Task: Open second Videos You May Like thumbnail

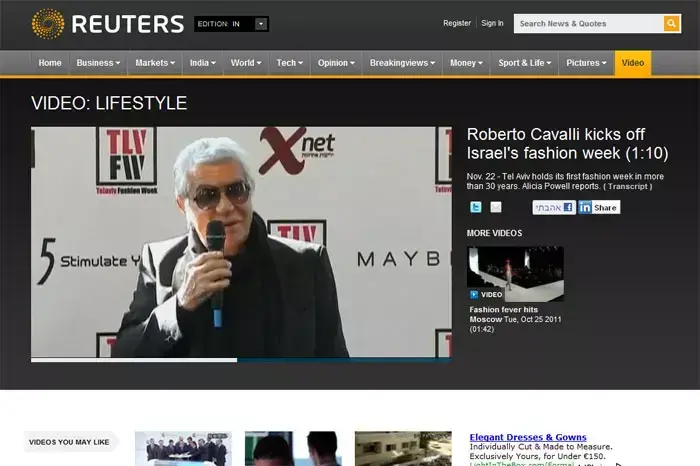Action: tap(293, 449)
